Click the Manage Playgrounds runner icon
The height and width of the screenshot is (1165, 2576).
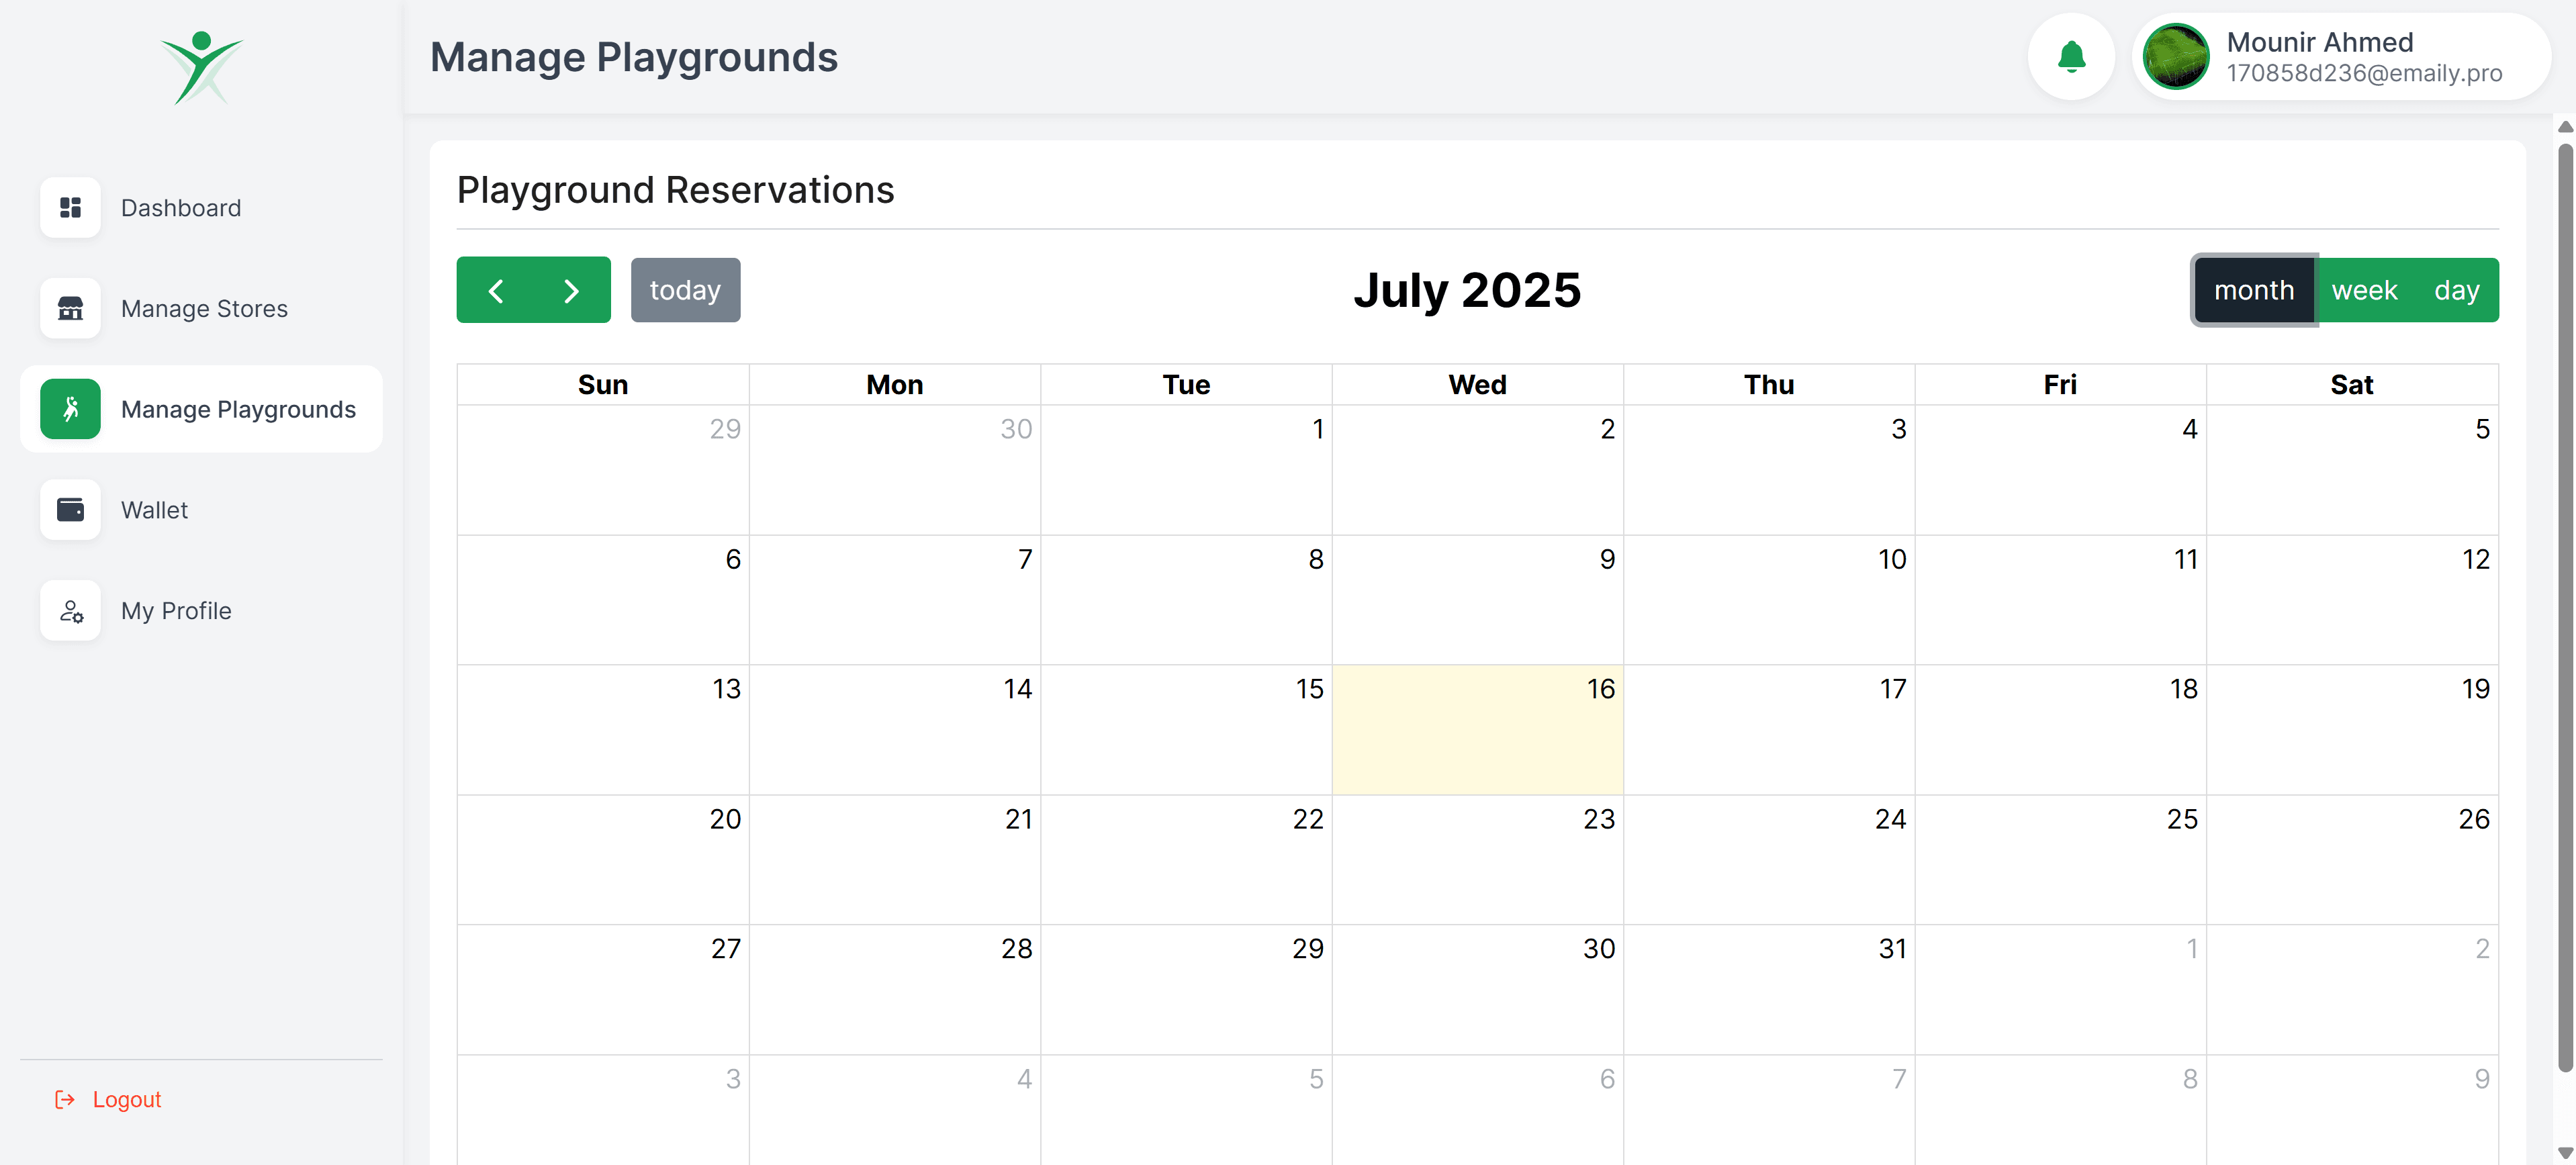click(70, 409)
